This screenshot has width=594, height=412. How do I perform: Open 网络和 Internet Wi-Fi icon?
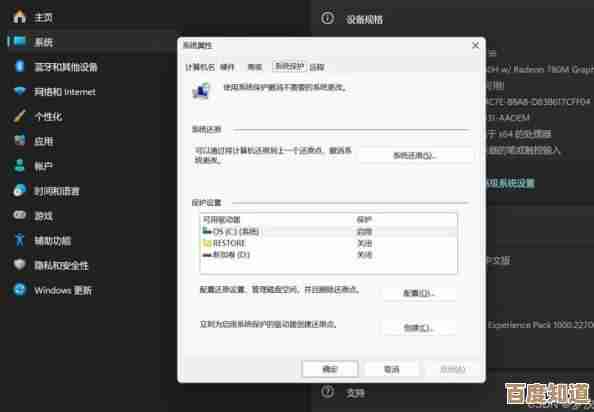[19, 91]
